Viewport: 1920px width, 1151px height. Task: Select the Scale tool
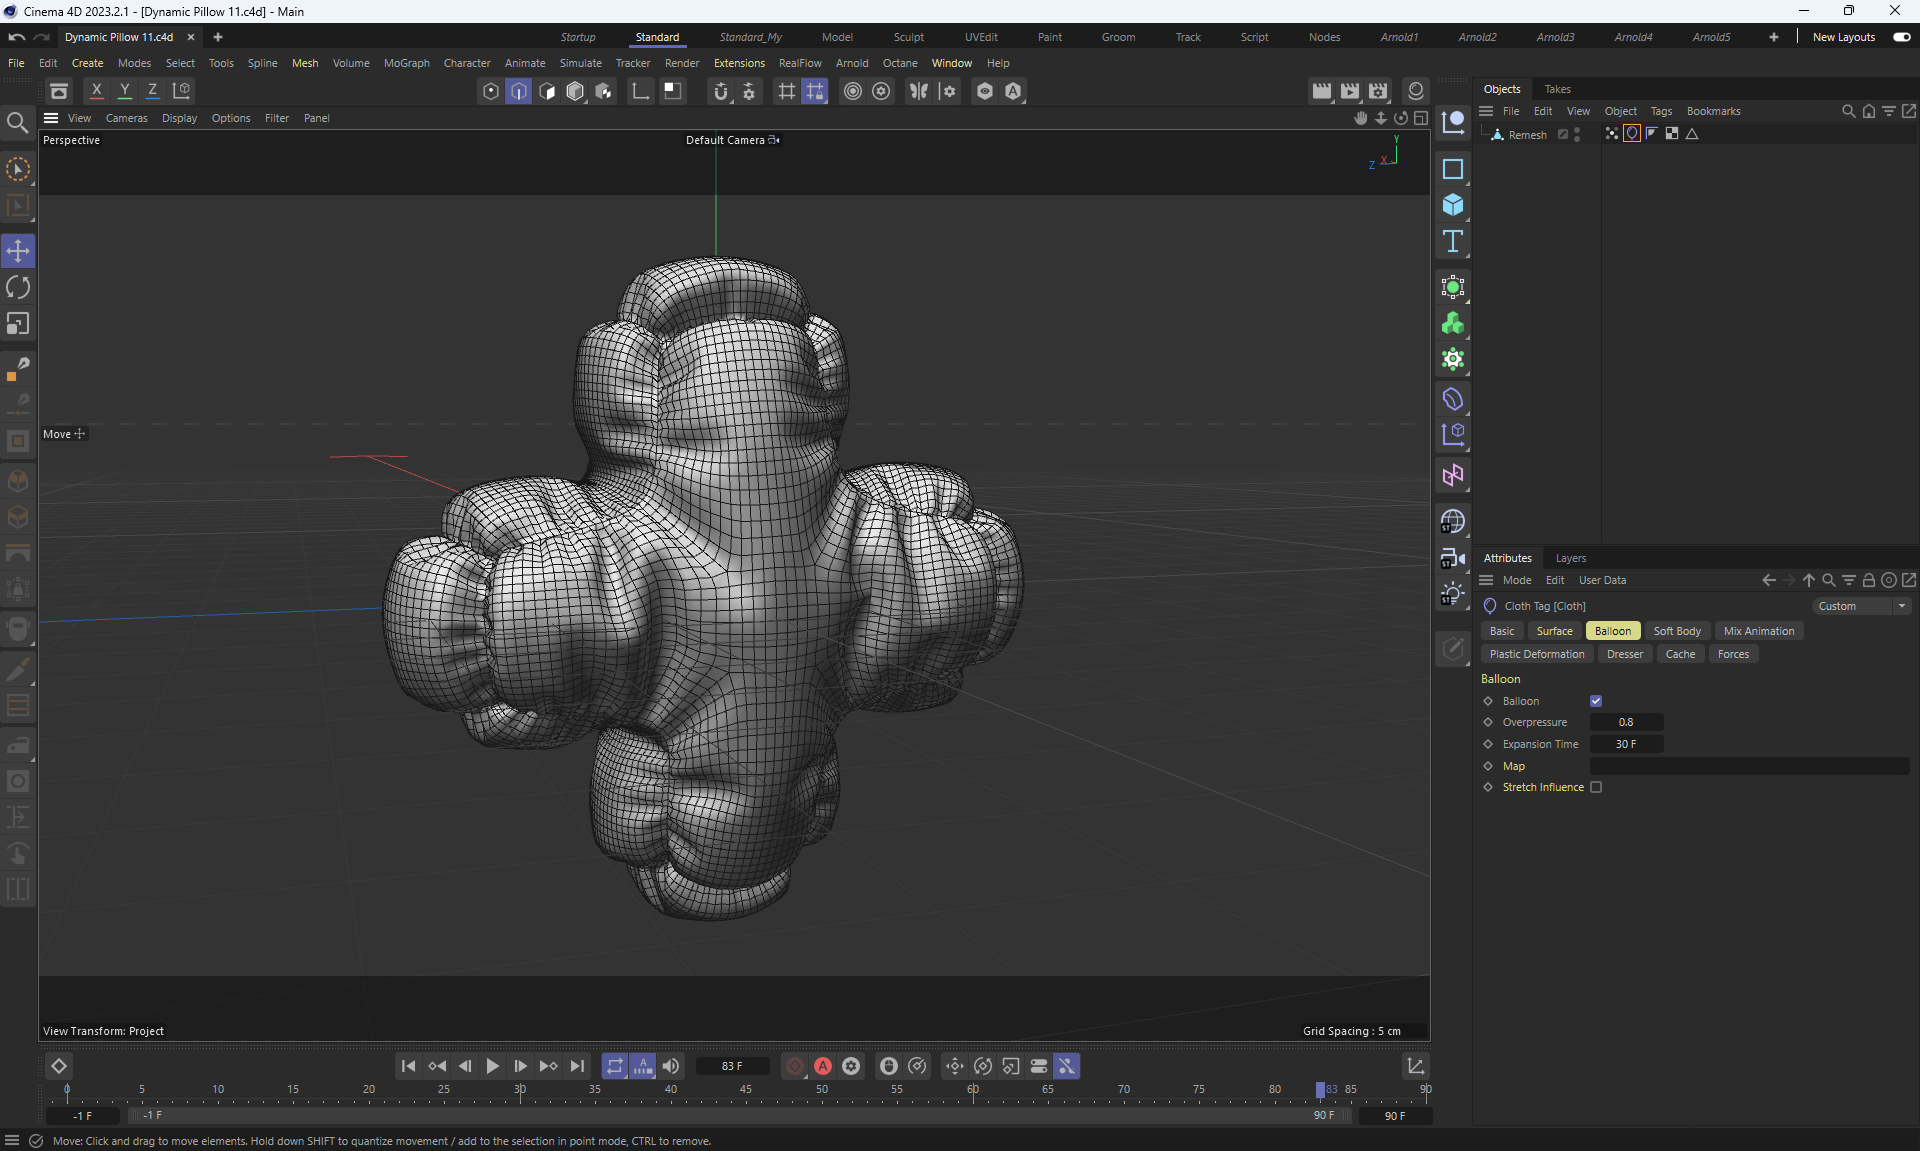pos(18,323)
